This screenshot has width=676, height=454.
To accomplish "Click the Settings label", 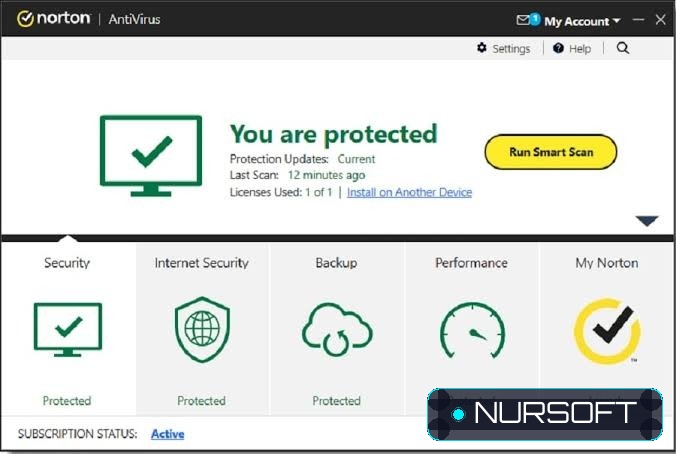I will (511, 49).
